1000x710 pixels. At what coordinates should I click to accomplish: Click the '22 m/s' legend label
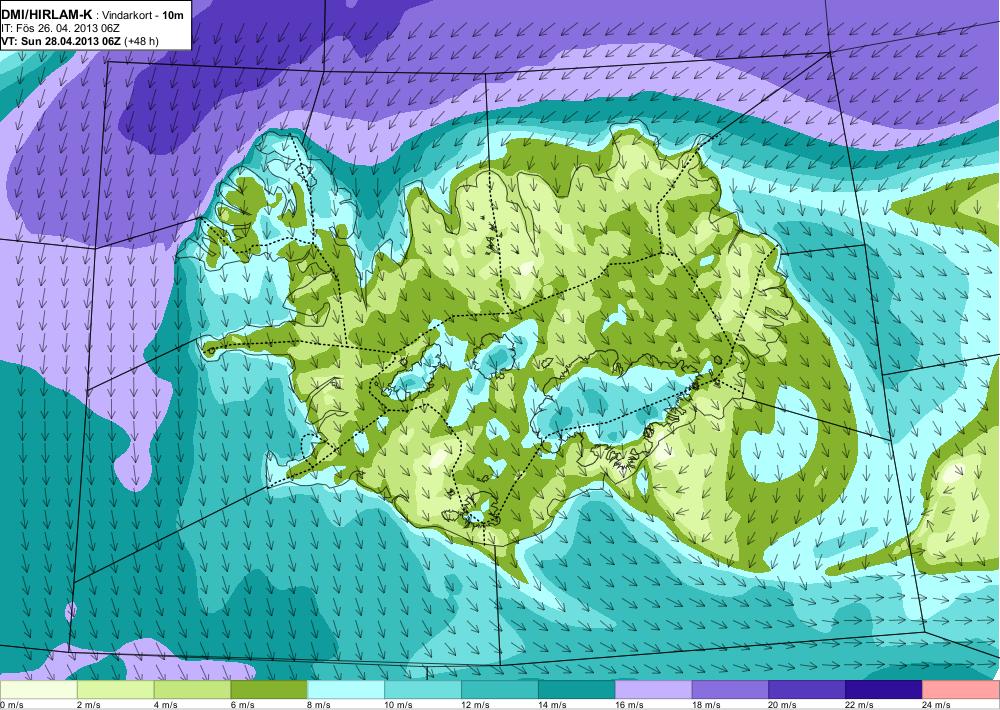pos(861,705)
